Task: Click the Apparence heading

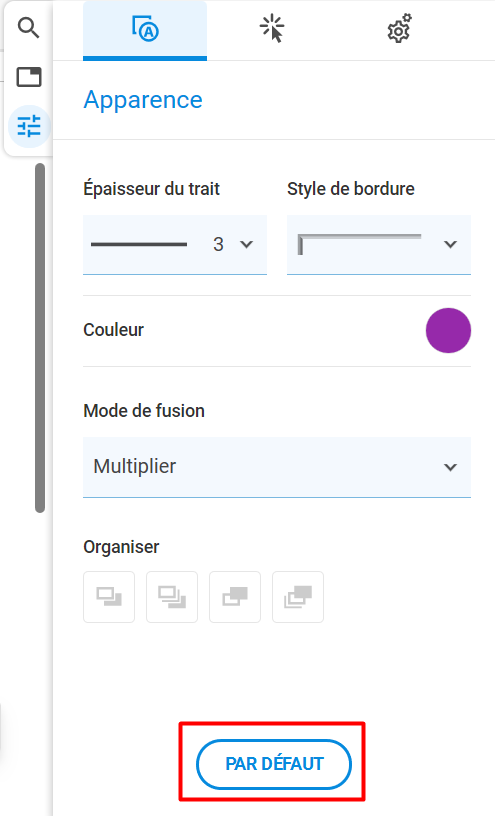Action: [143, 99]
